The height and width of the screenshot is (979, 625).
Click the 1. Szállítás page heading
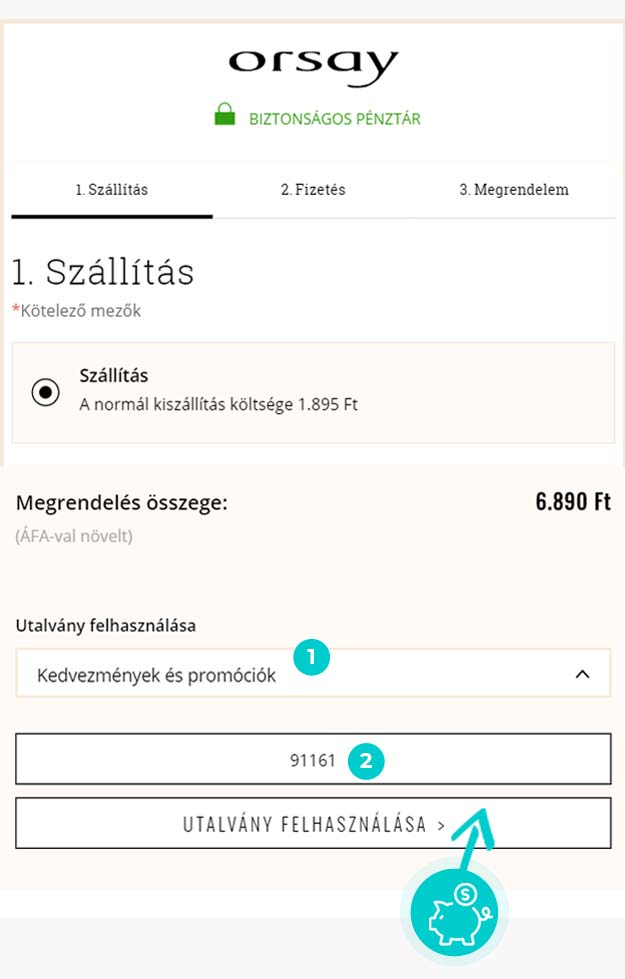coord(103,272)
